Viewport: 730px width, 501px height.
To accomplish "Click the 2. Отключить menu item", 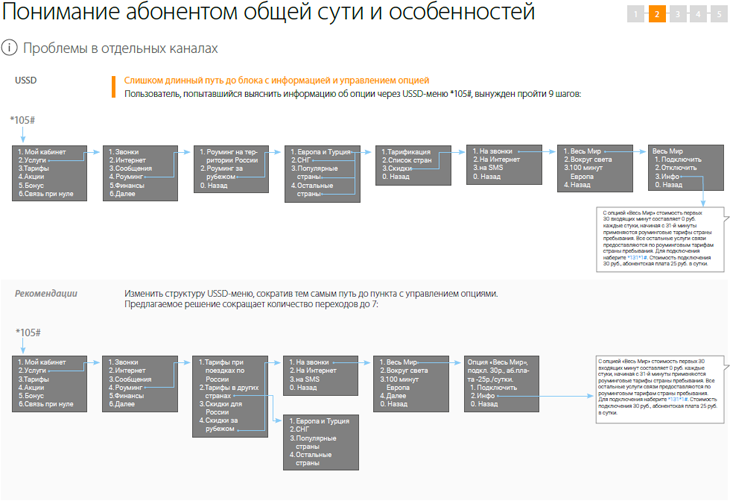I will point(676,168).
